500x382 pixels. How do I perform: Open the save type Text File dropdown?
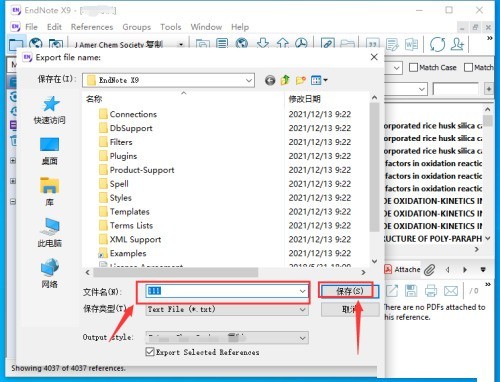tap(302, 309)
